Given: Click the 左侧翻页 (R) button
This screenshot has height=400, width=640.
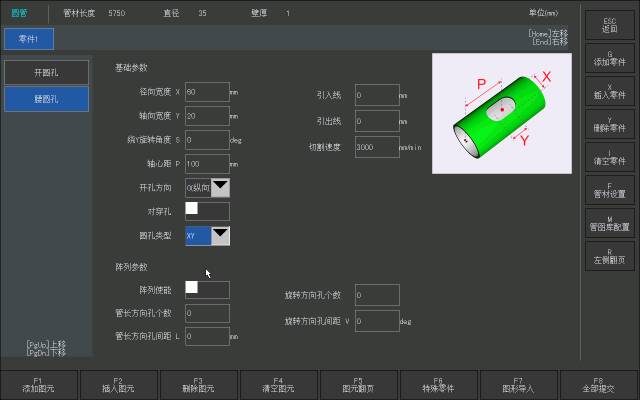Looking at the screenshot, I should (x=609, y=257).
